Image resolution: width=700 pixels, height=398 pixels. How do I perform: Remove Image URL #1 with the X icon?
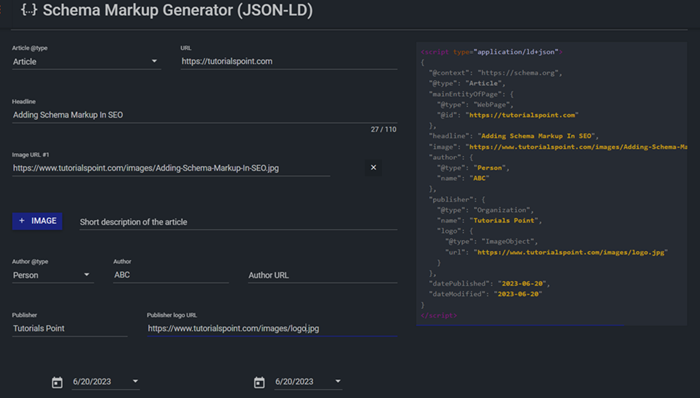click(373, 167)
